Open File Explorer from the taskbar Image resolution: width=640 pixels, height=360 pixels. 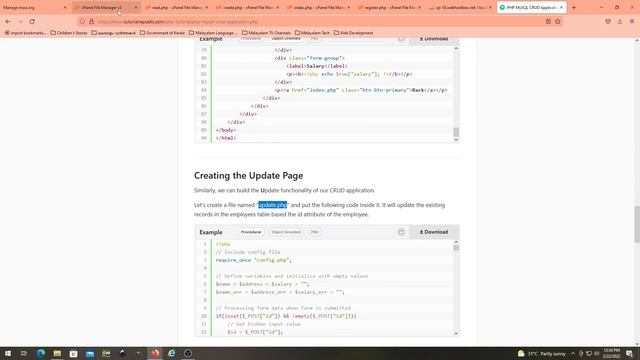pos(57,353)
